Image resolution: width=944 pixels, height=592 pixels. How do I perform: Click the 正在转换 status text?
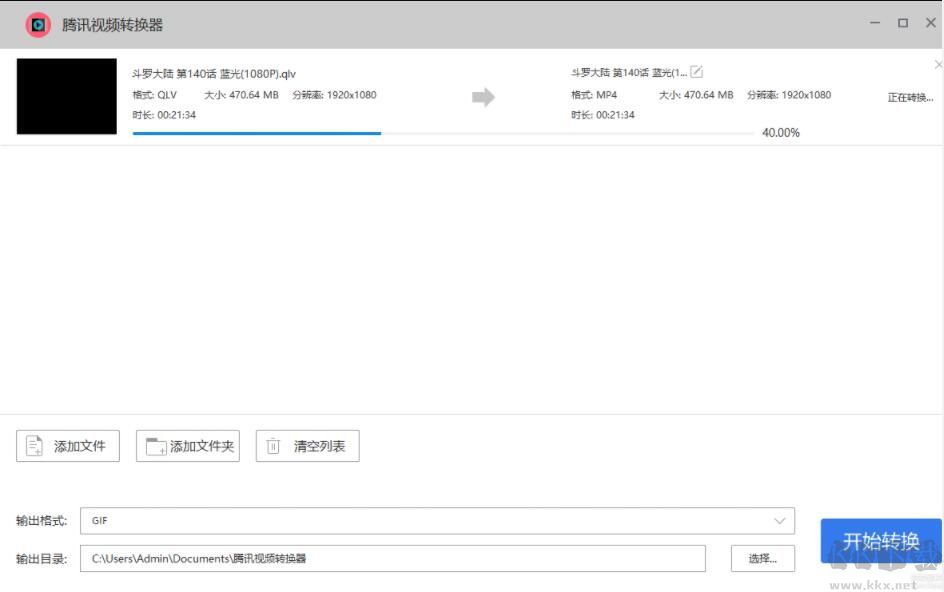[910, 96]
